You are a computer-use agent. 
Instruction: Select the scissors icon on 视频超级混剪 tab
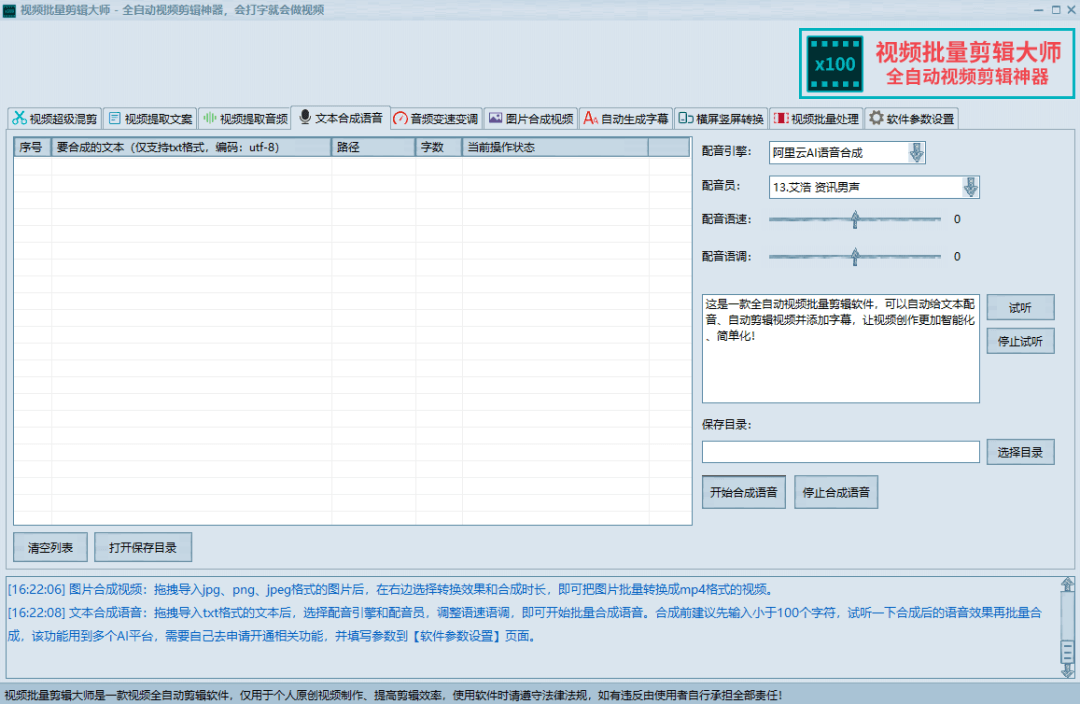(17, 118)
